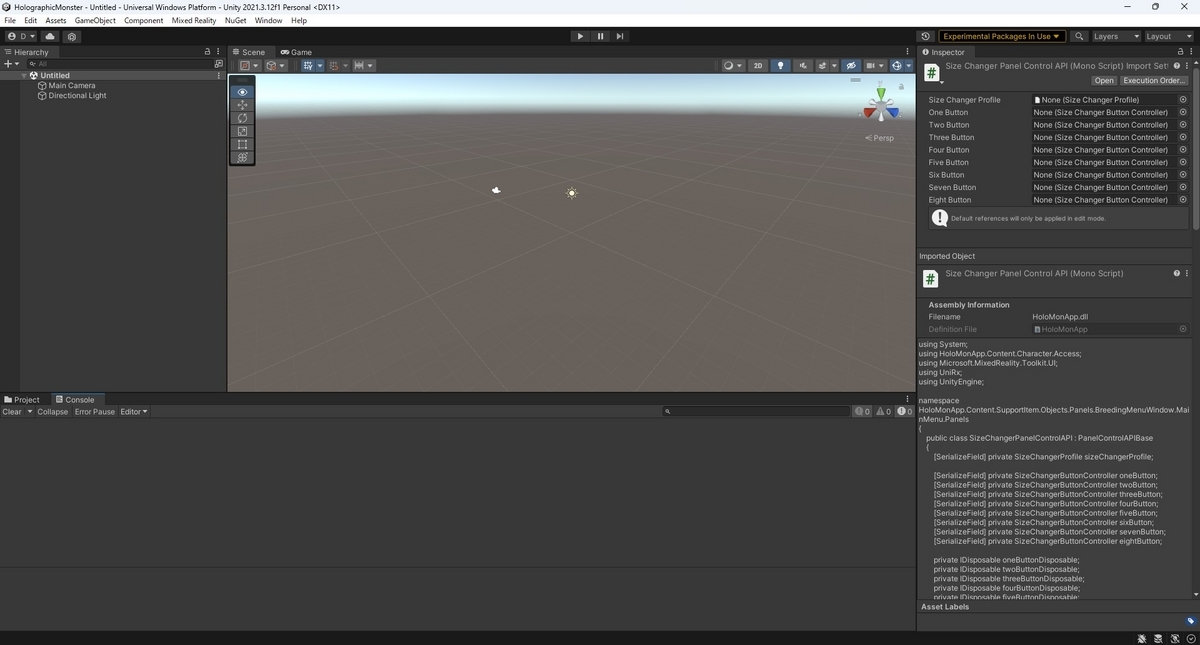Select the Scale tool in Scene overlay
Screen dimensions: 1200x645
click(242, 131)
